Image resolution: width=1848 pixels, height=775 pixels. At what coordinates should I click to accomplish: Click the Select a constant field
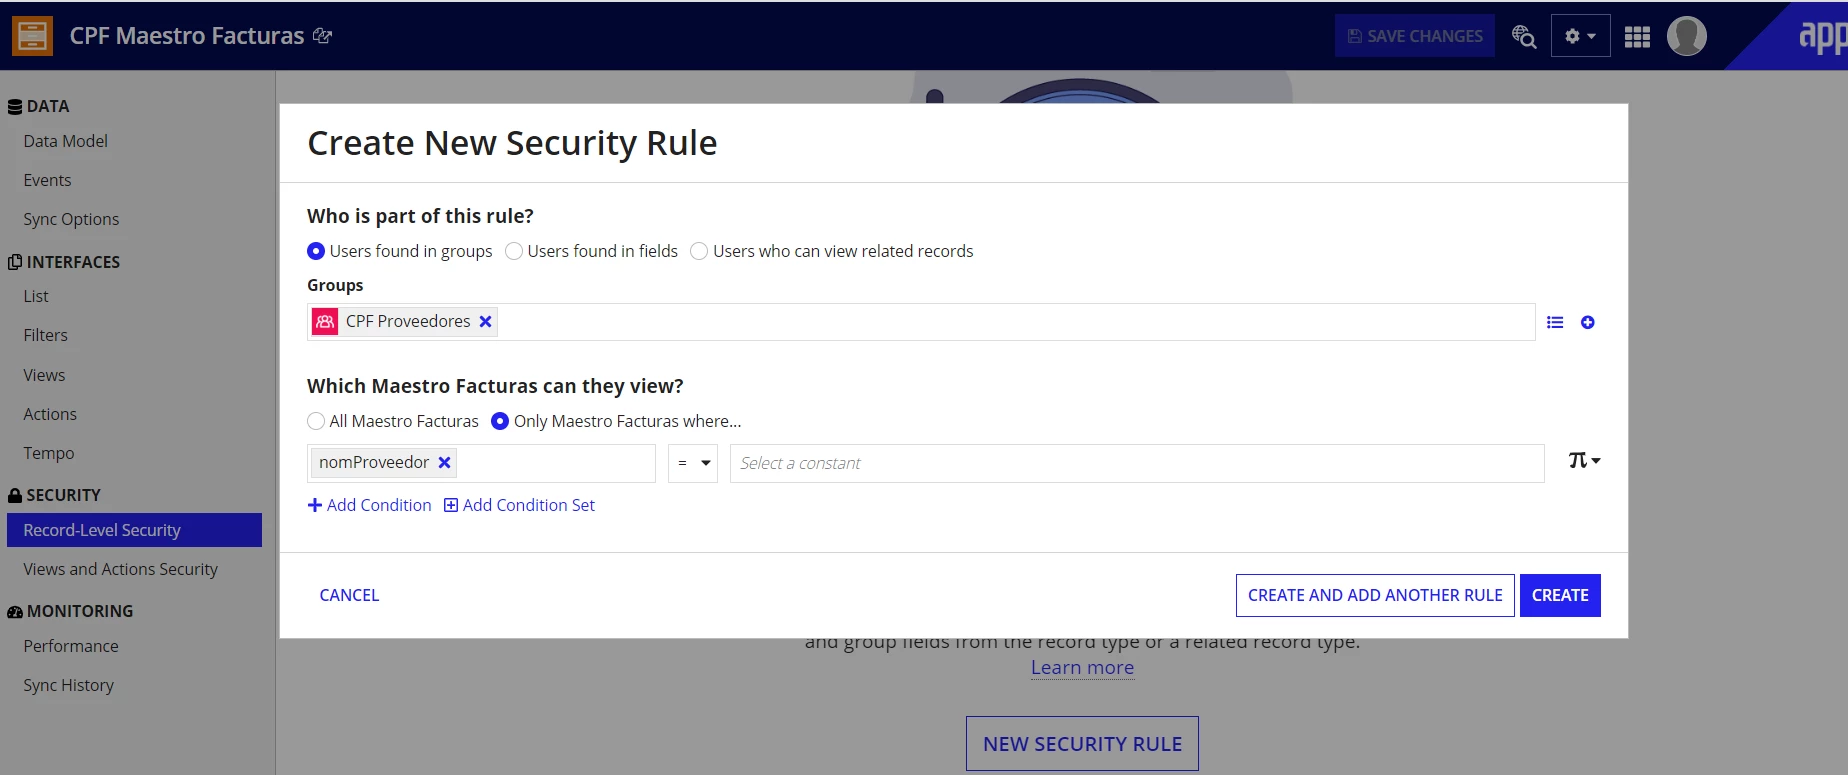[x=1137, y=463]
